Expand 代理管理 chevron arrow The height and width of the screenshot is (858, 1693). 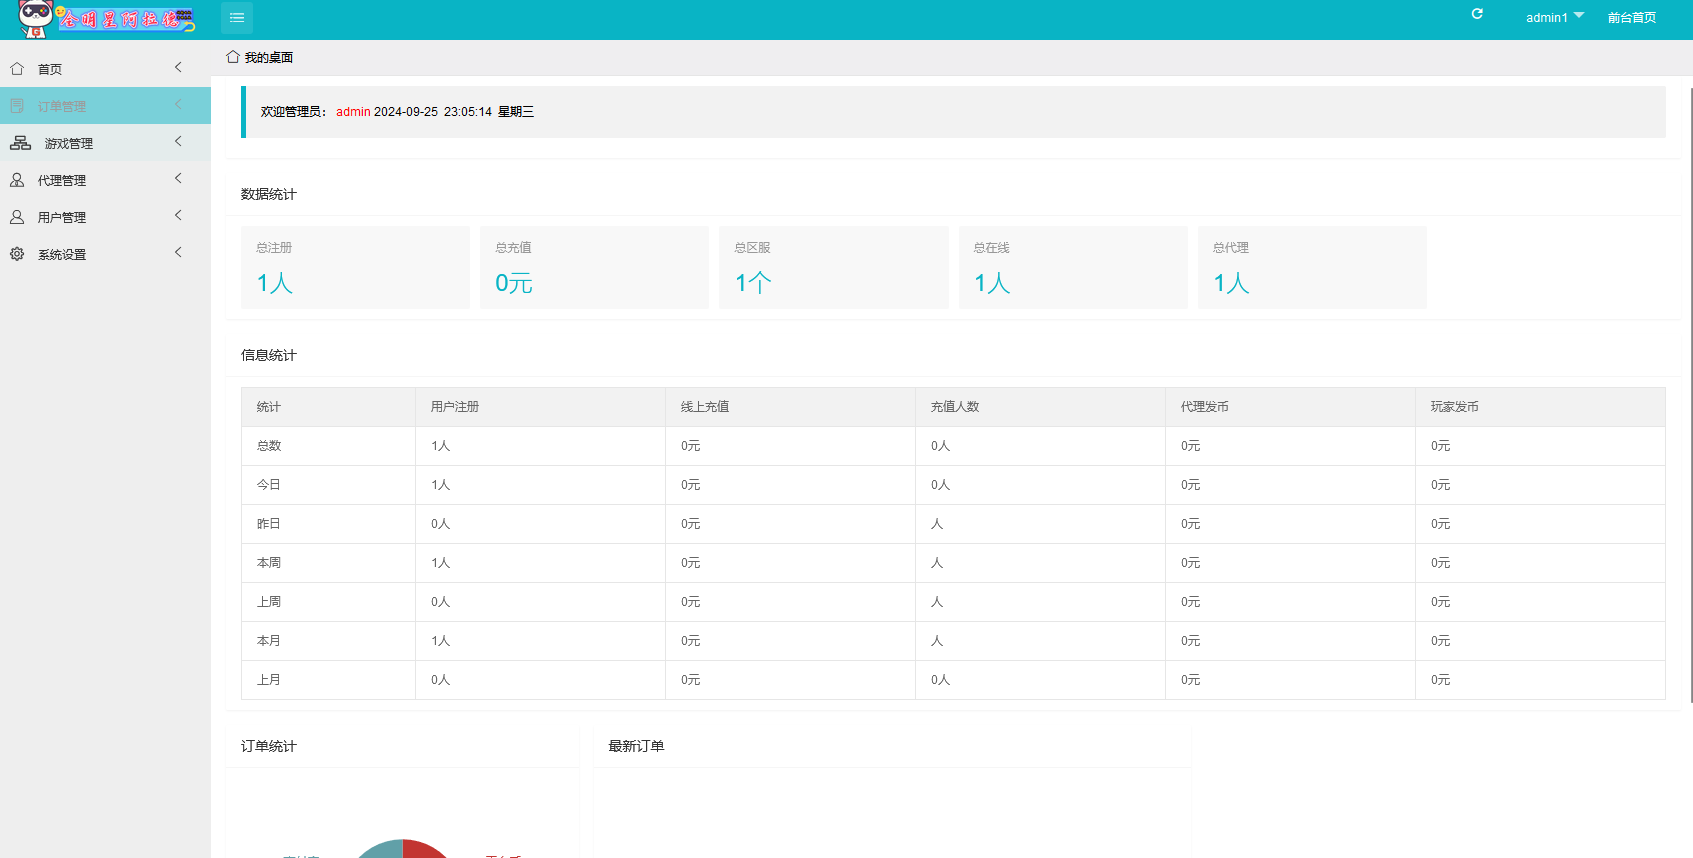(x=178, y=179)
